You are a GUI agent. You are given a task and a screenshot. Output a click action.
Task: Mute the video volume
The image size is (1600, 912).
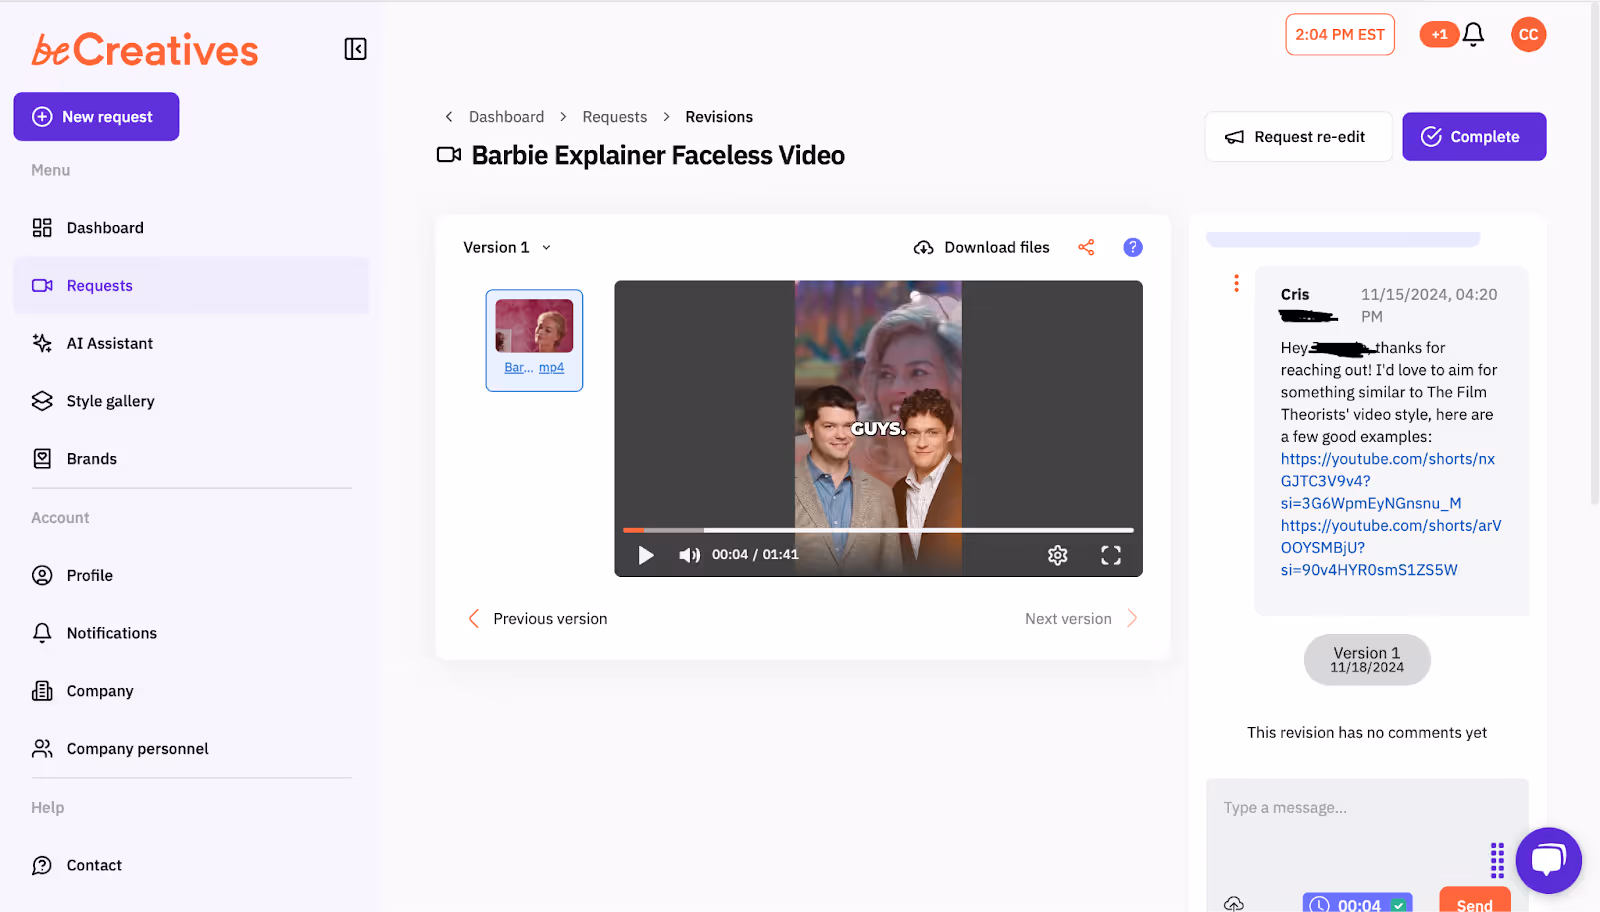[689, 555]
